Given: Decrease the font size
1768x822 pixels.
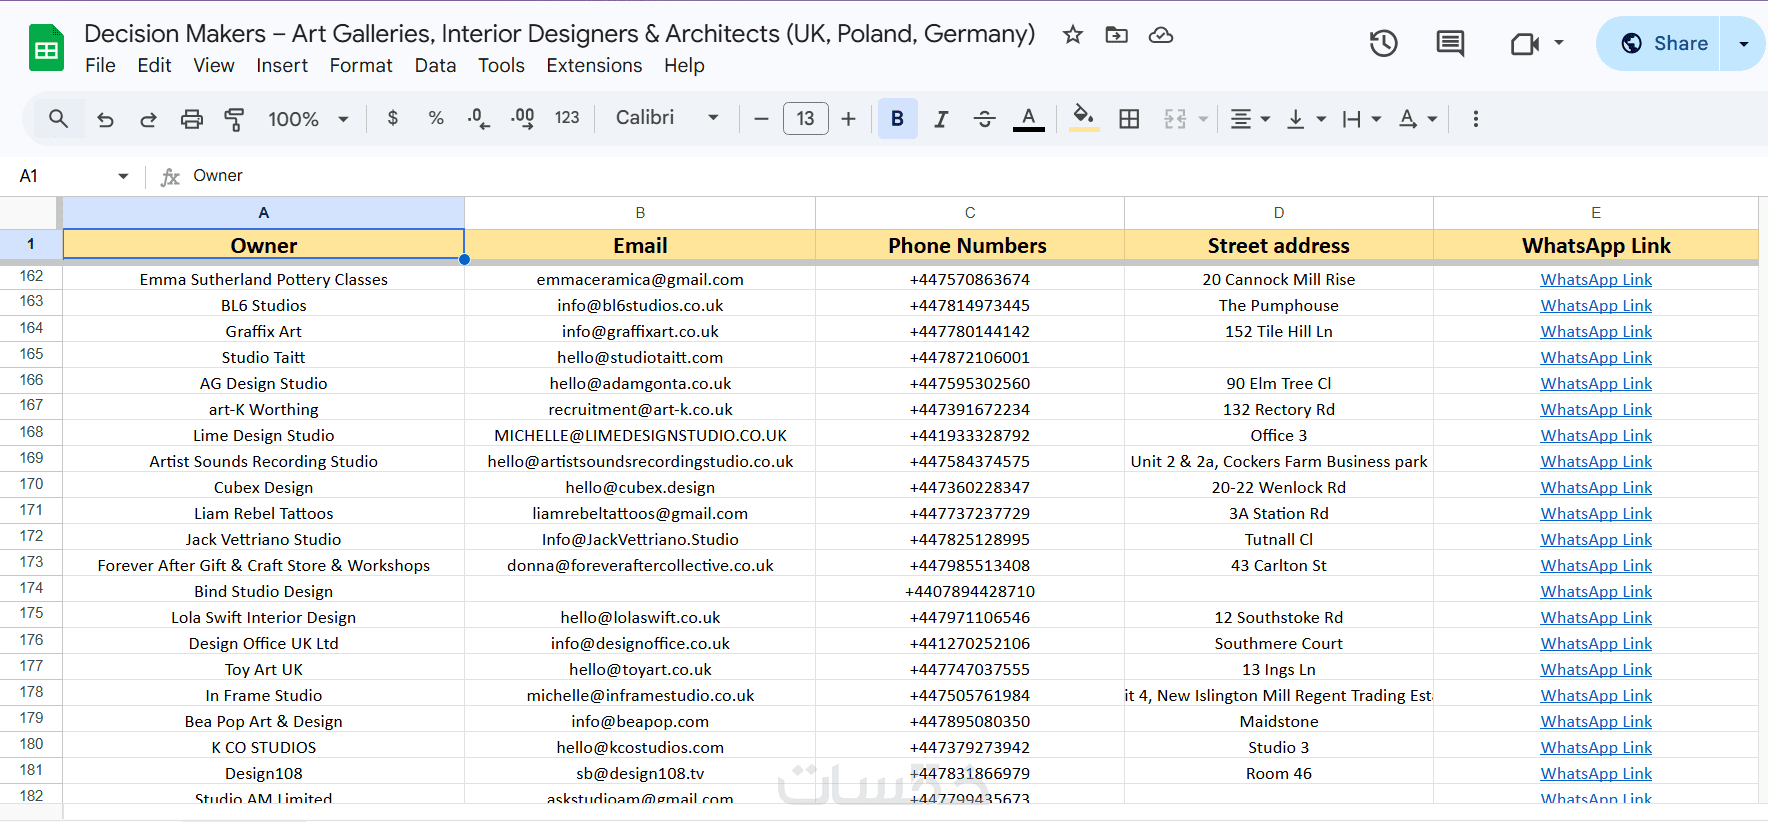Looking at the screenshot, I should (761, 119).
